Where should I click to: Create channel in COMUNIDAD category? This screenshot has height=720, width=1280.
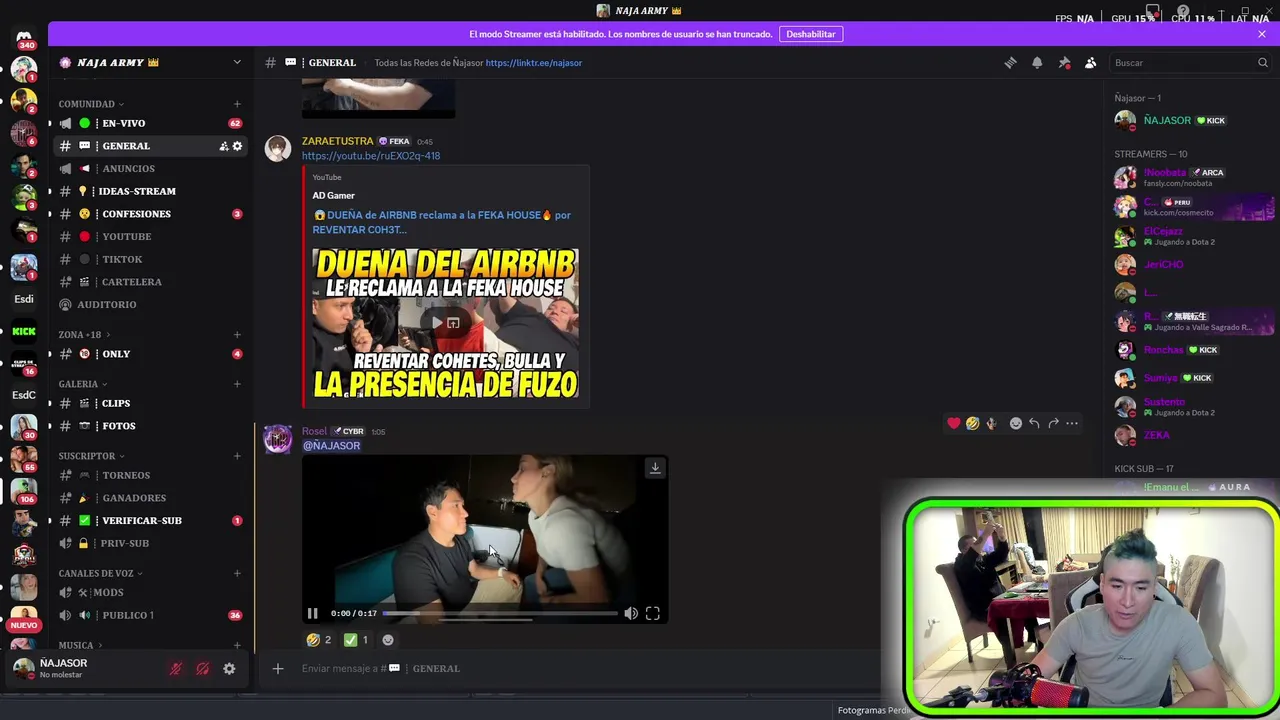click(x=237, y=104)
